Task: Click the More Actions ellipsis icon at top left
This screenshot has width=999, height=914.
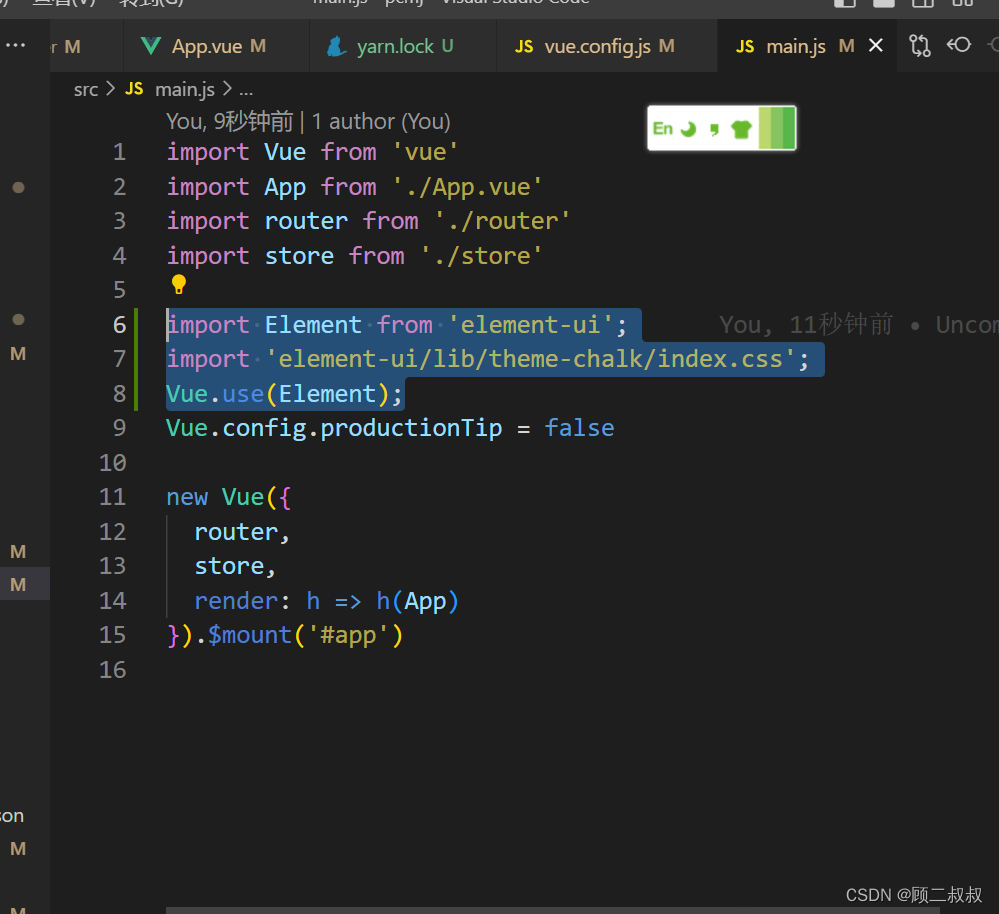Action: (15, 45)
